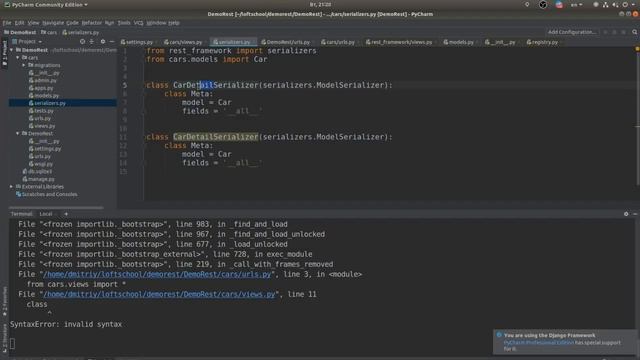Click the collapse-all icon in Project panel header
640x360 pixels.
pyautogui.click(x=92, y=42)
